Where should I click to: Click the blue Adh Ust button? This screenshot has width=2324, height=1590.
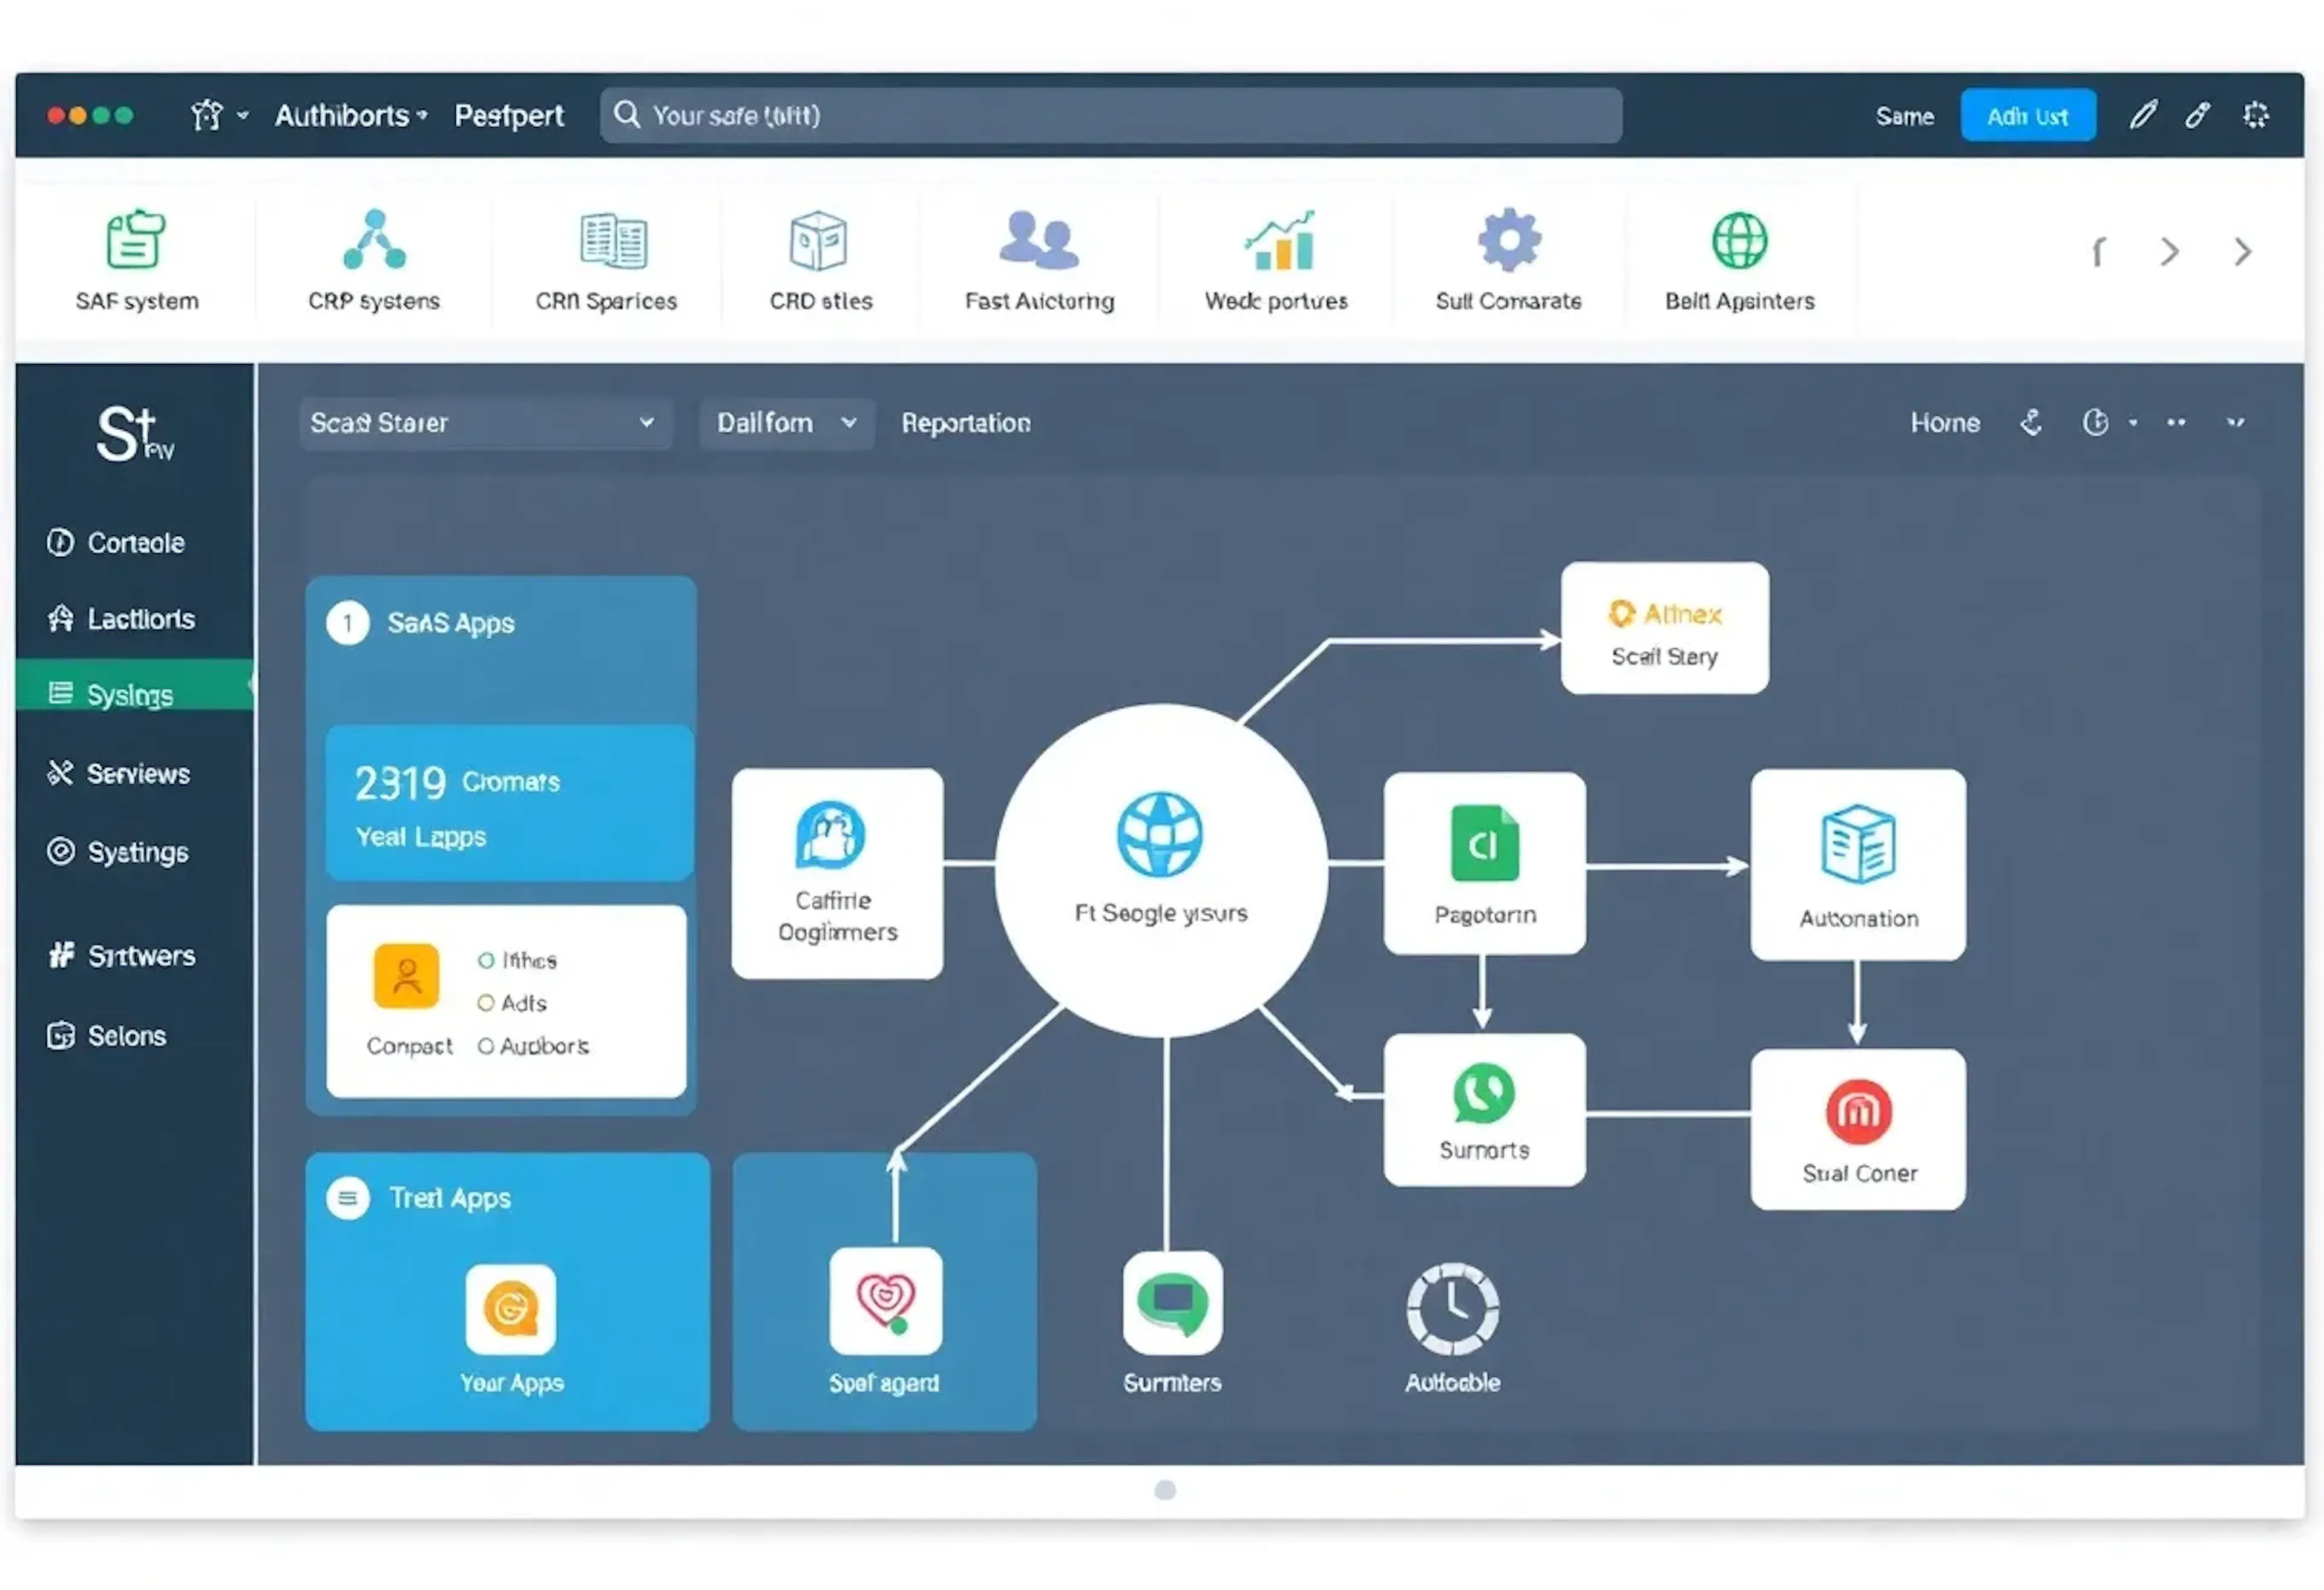pos(2028,115)
